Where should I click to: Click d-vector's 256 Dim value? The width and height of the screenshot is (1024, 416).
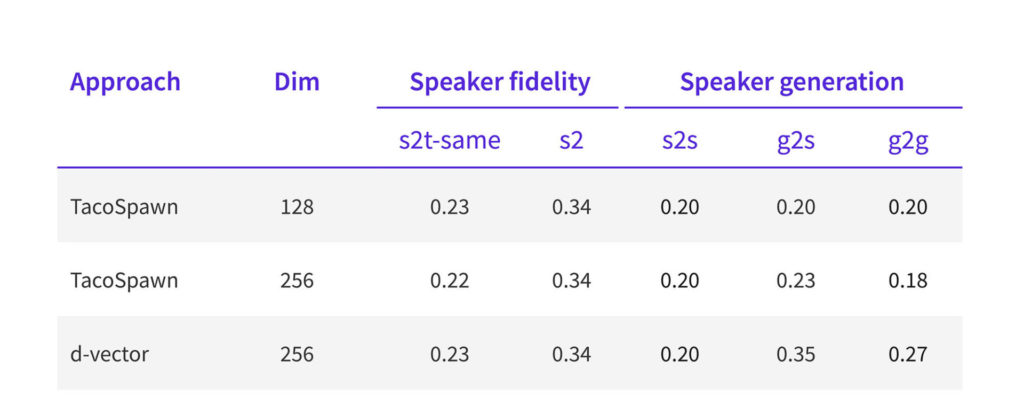coord(297,355)
